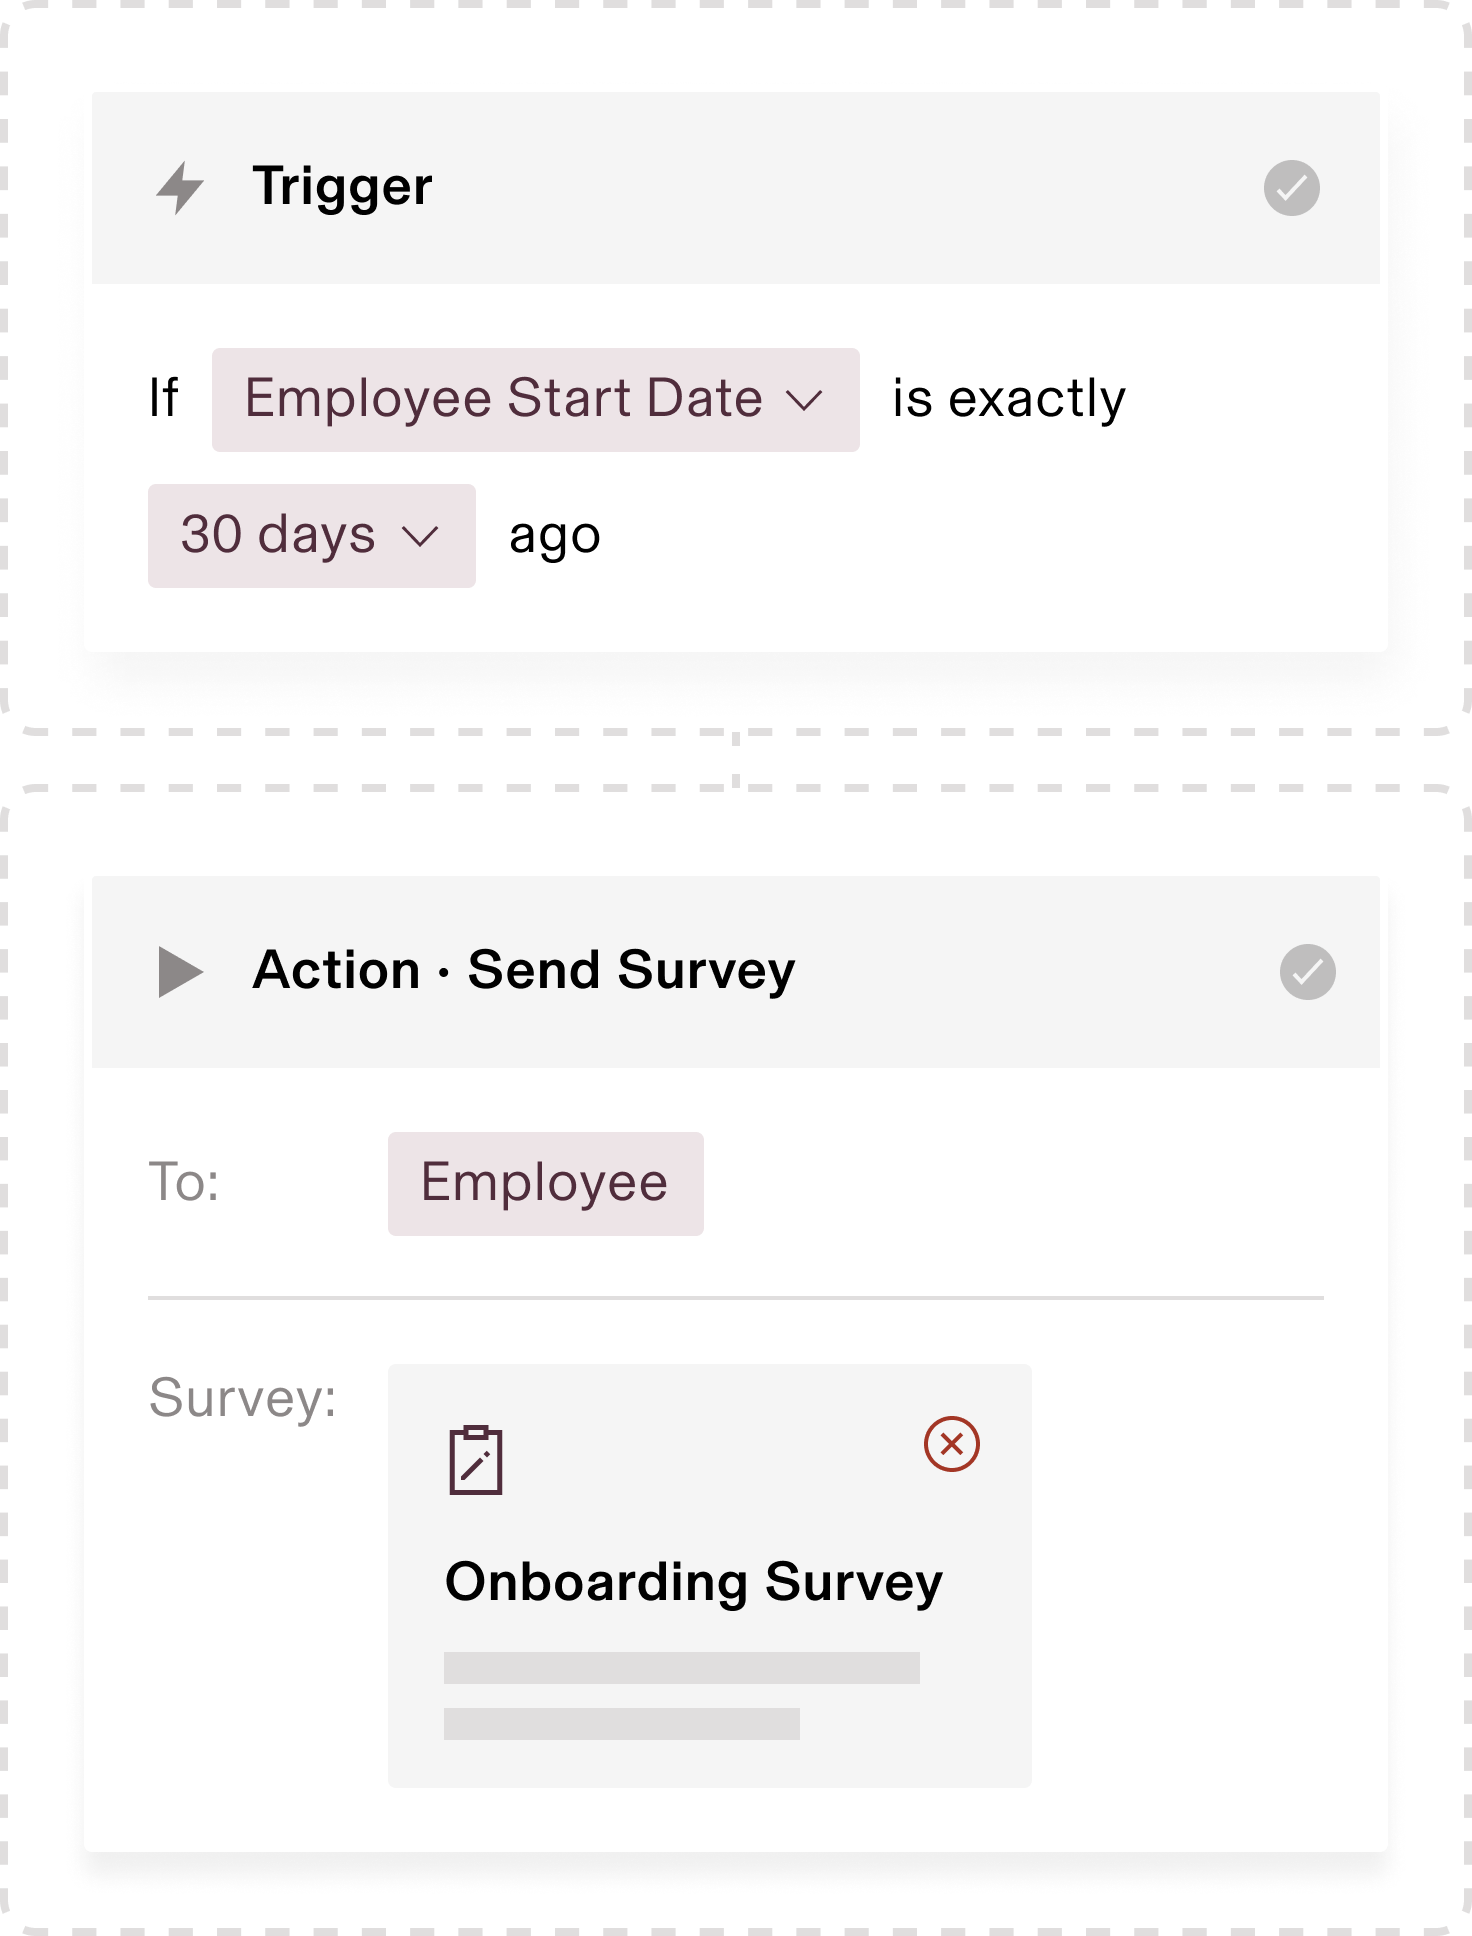
Task: Click the 'ago' text after 30 days
Action: (x=554, y=537)
